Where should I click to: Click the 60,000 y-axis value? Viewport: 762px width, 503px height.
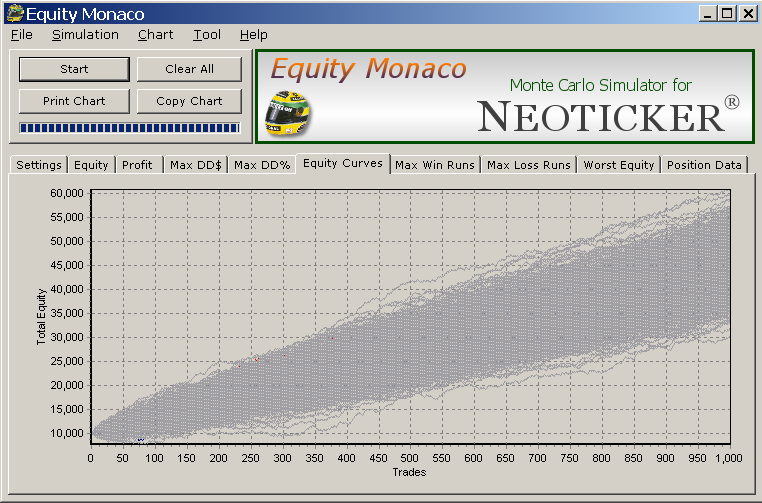click(67, 193)
